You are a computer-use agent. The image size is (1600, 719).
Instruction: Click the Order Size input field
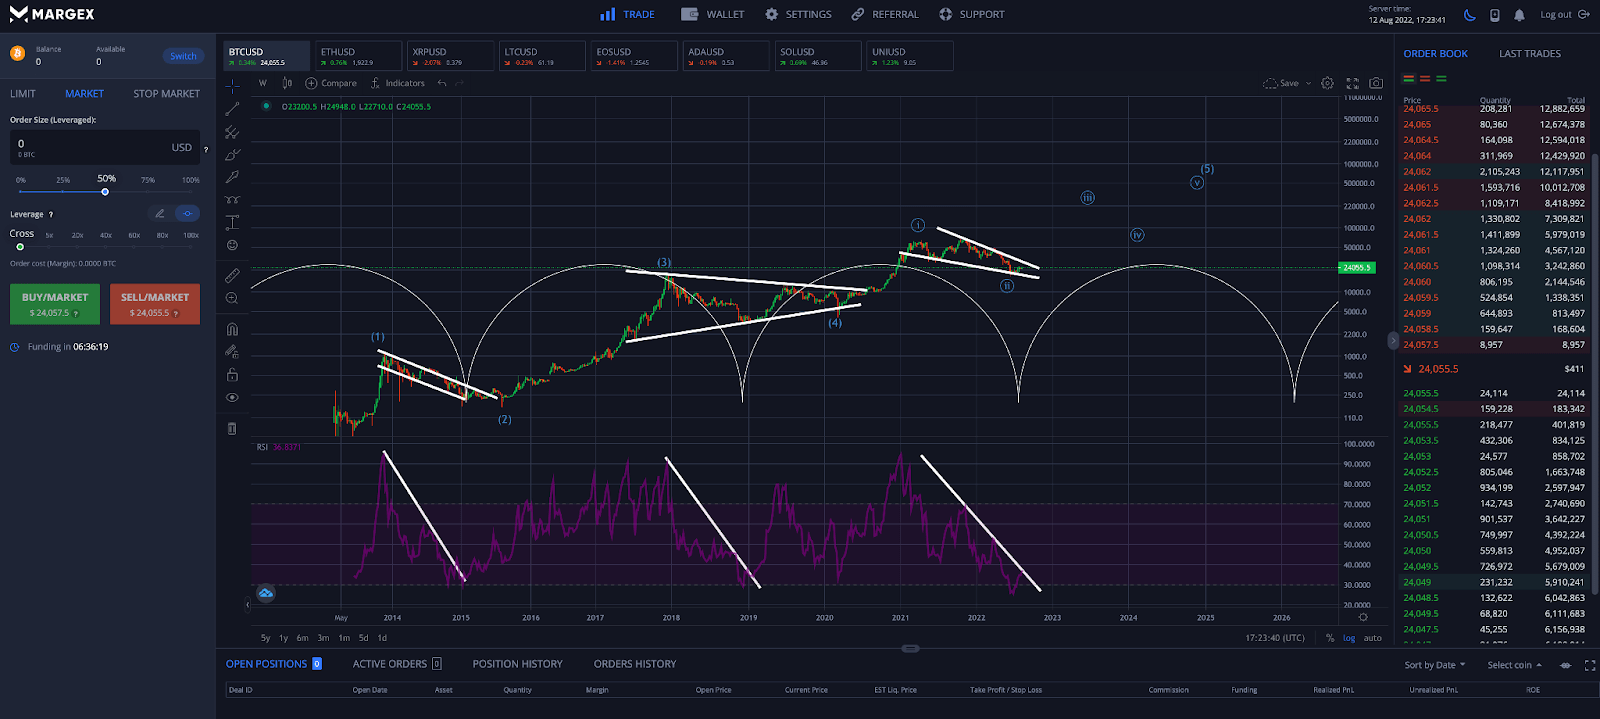(100, 147)
